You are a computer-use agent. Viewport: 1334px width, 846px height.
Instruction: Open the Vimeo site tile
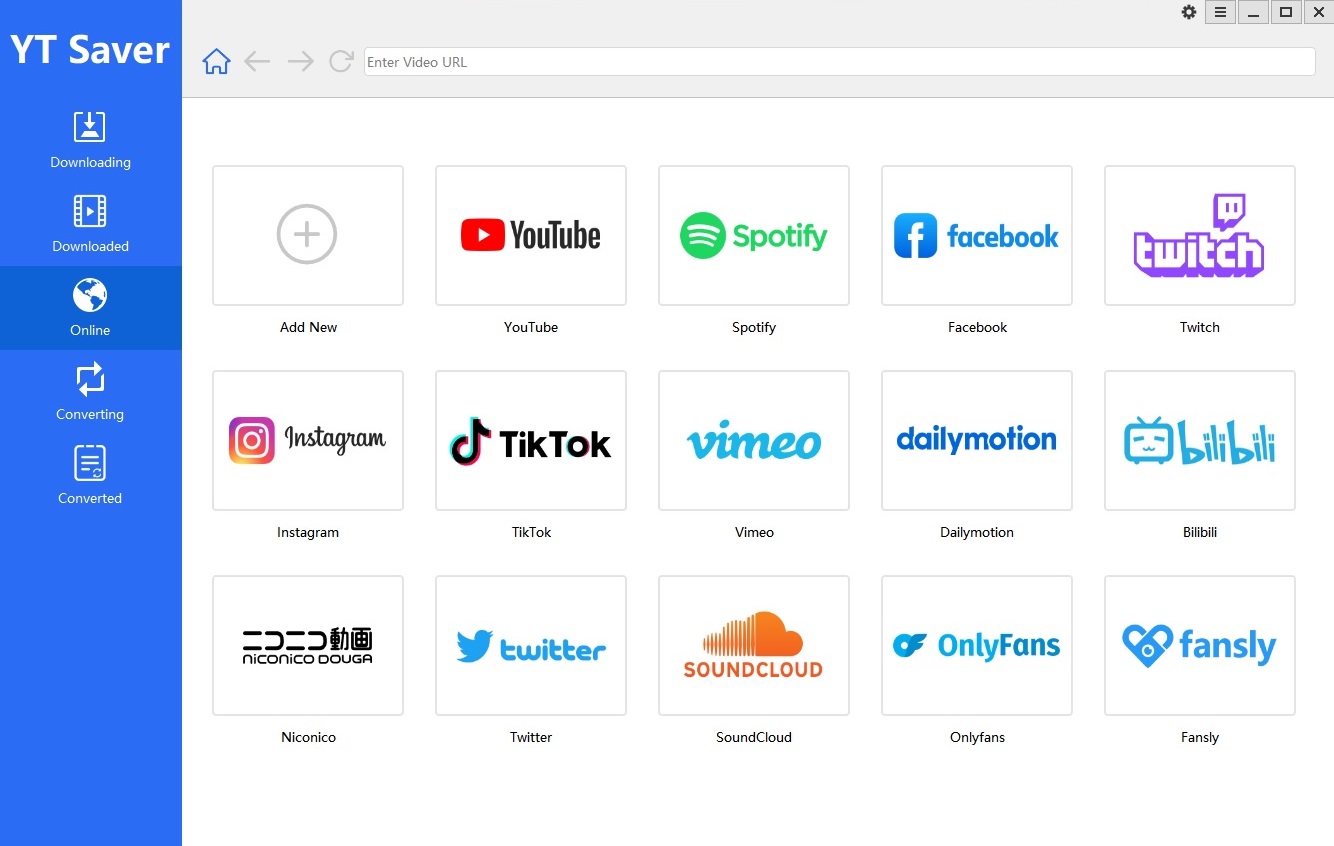(x=754, y=440)
